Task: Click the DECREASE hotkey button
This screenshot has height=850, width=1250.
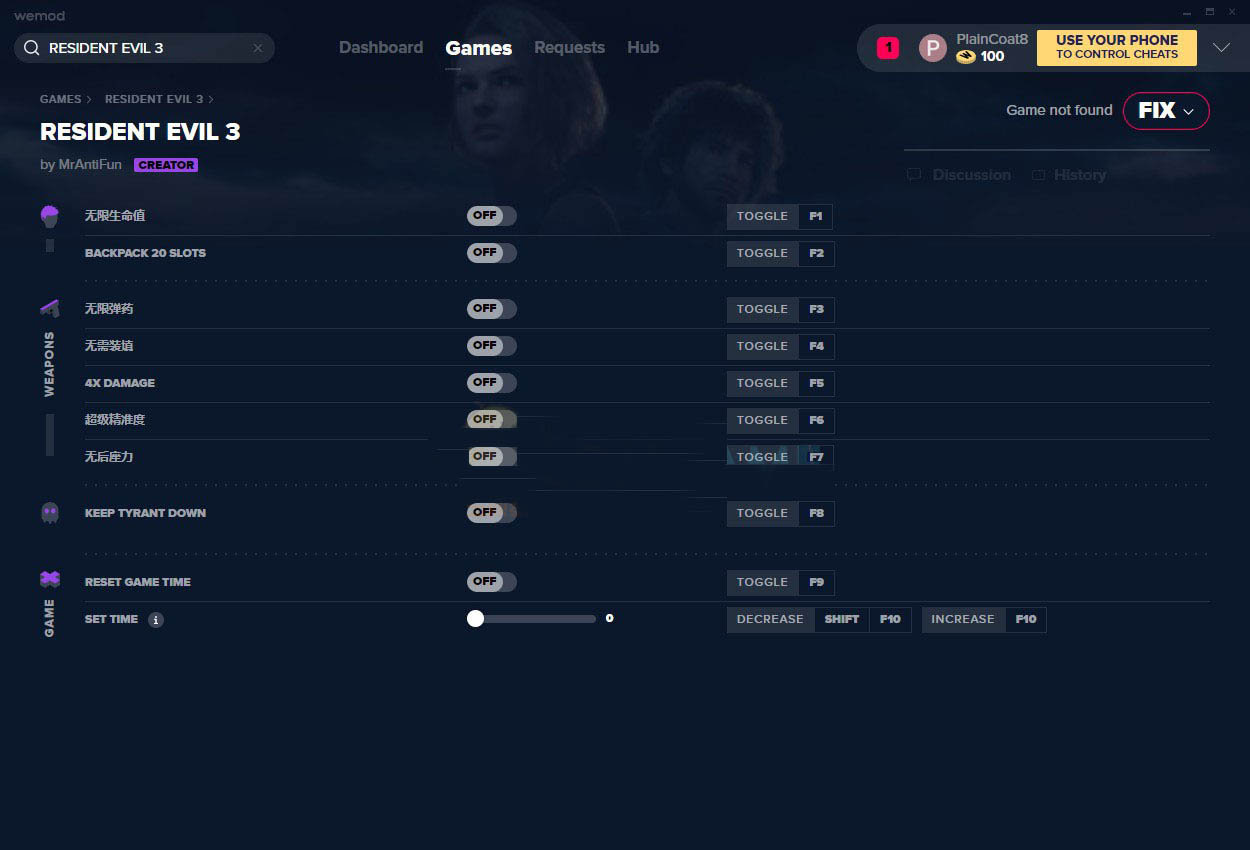Action: (770, 620)
